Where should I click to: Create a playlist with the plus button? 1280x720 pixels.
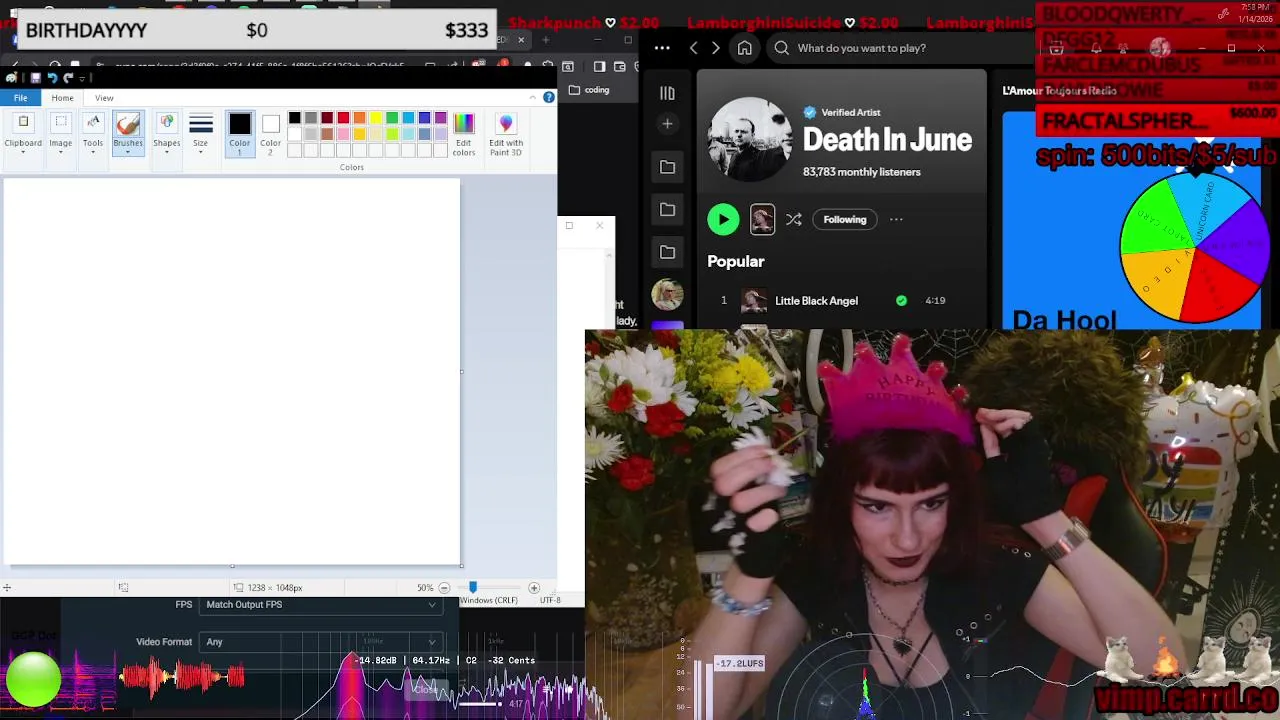pos(667,124)
